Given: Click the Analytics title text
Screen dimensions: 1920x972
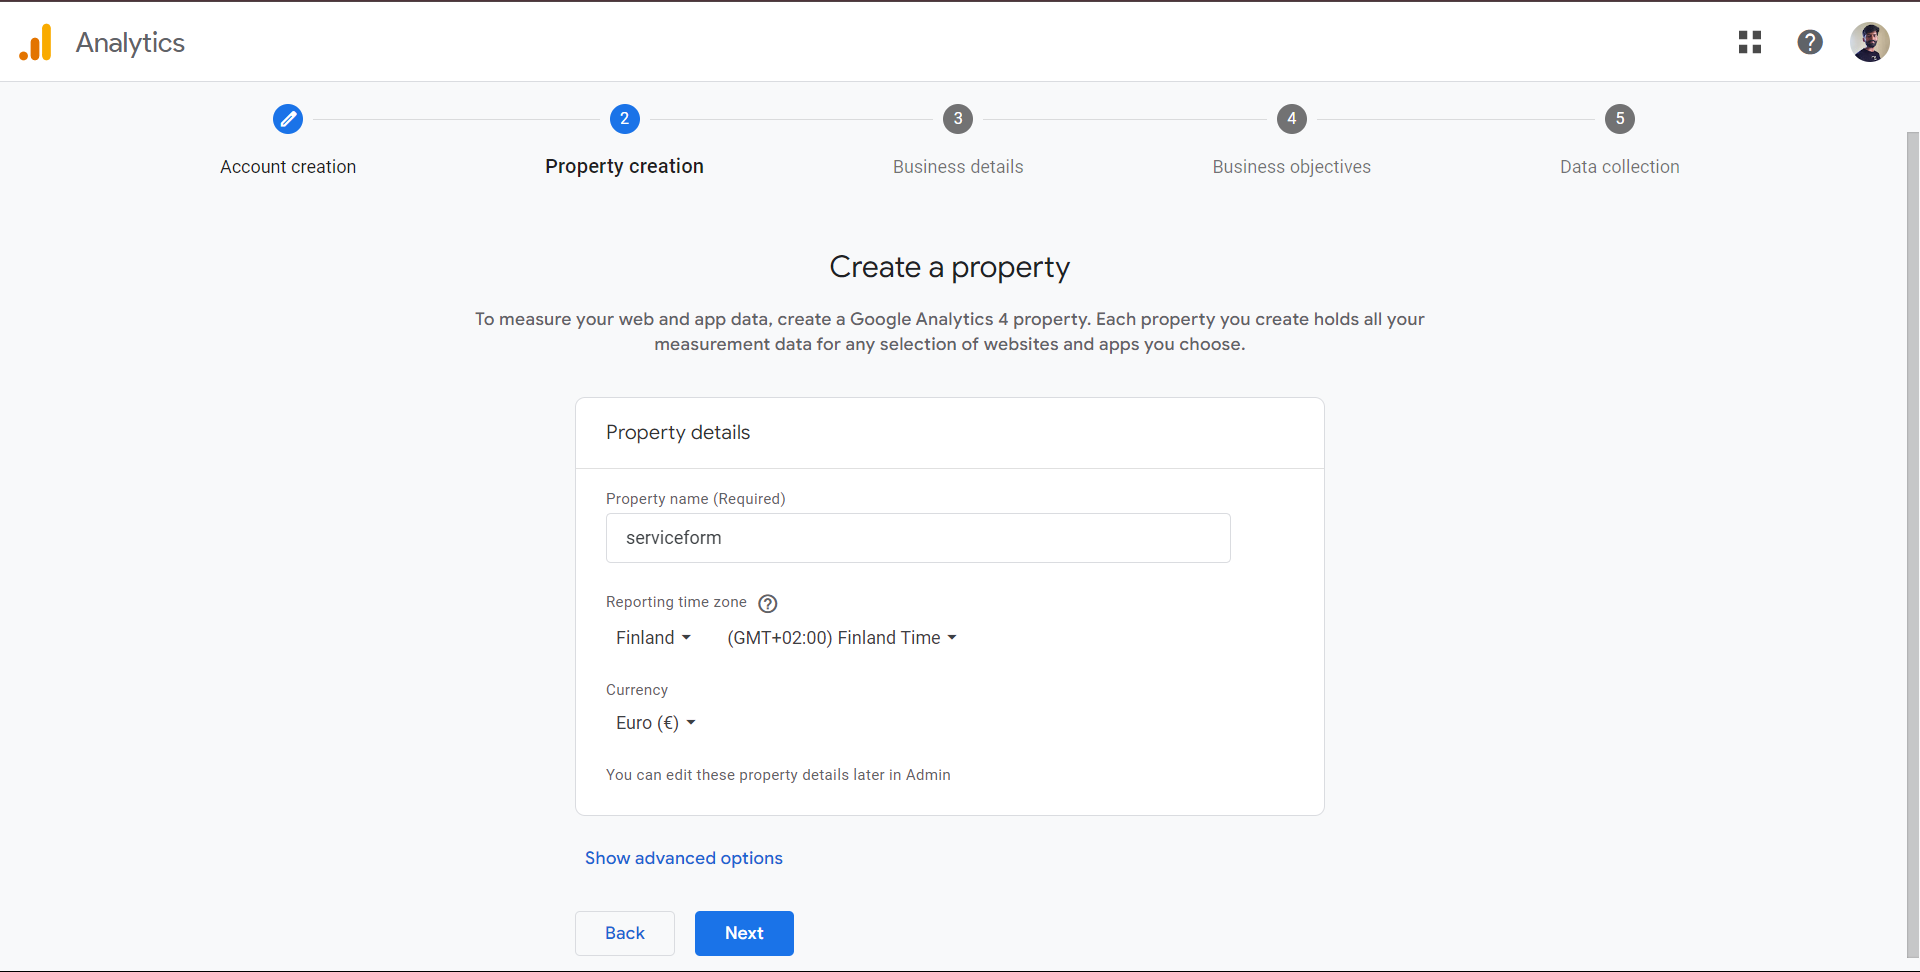Looking at the screenshot, I should pyautogui.click(x=130, y=43).
